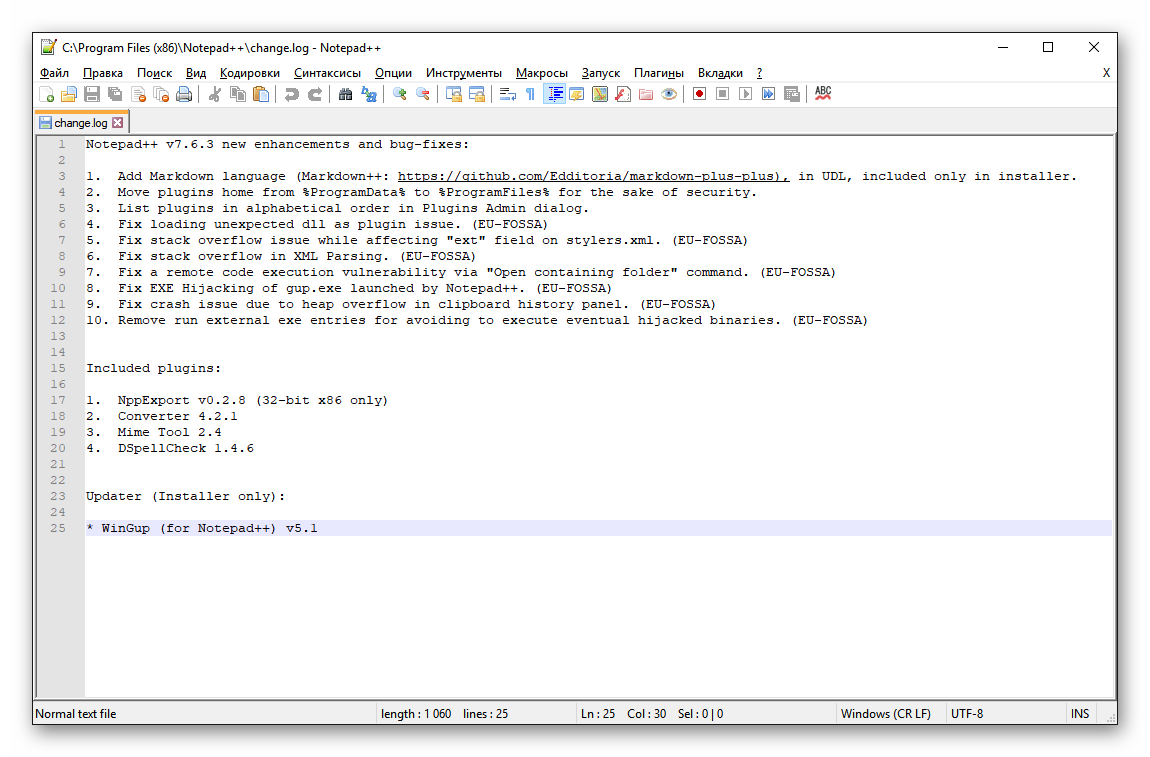Open a file using folder icon
This screenshot has height=757, width=1150.
point(69,94)
